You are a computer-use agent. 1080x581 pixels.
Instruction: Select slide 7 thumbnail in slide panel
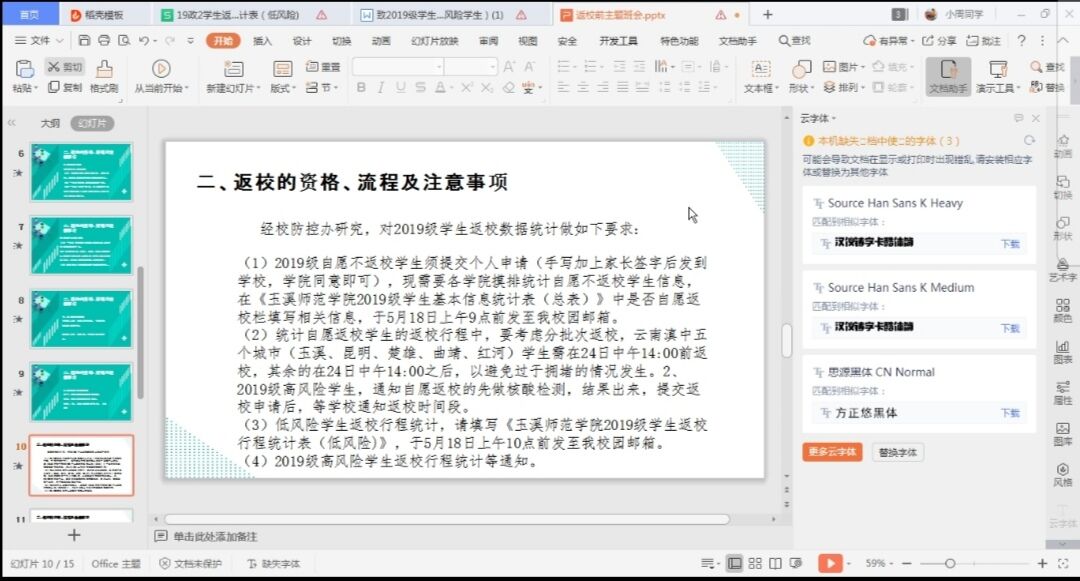(81, 245)
